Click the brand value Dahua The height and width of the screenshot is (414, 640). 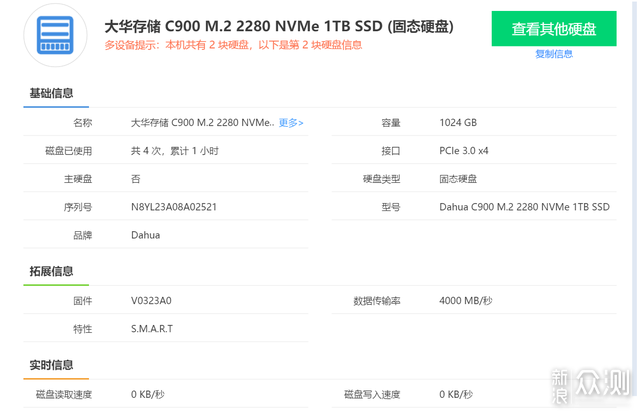[145, 235]
